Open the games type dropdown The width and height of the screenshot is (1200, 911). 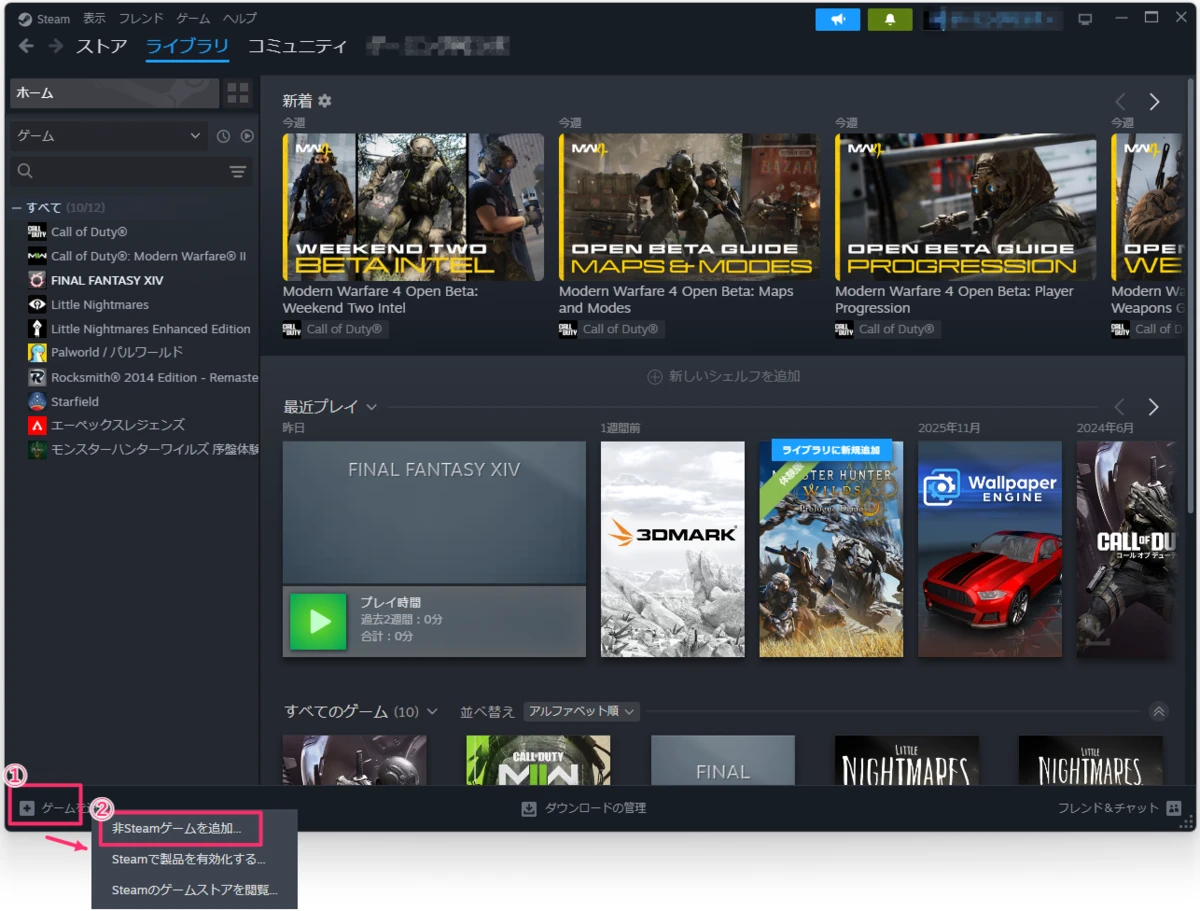[x=108, y=136]
